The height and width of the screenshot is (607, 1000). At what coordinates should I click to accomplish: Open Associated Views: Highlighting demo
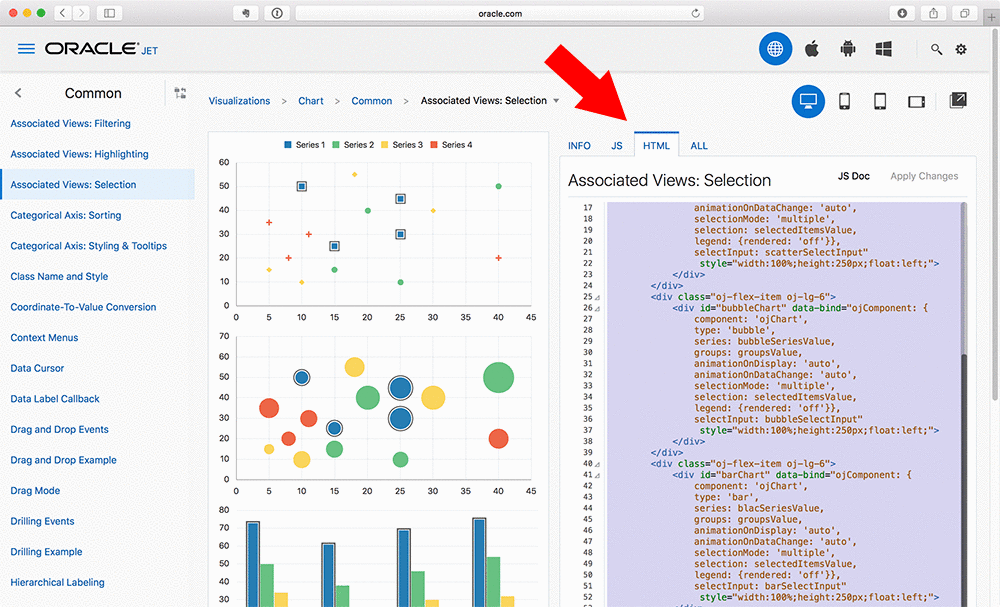pos(79,154)
